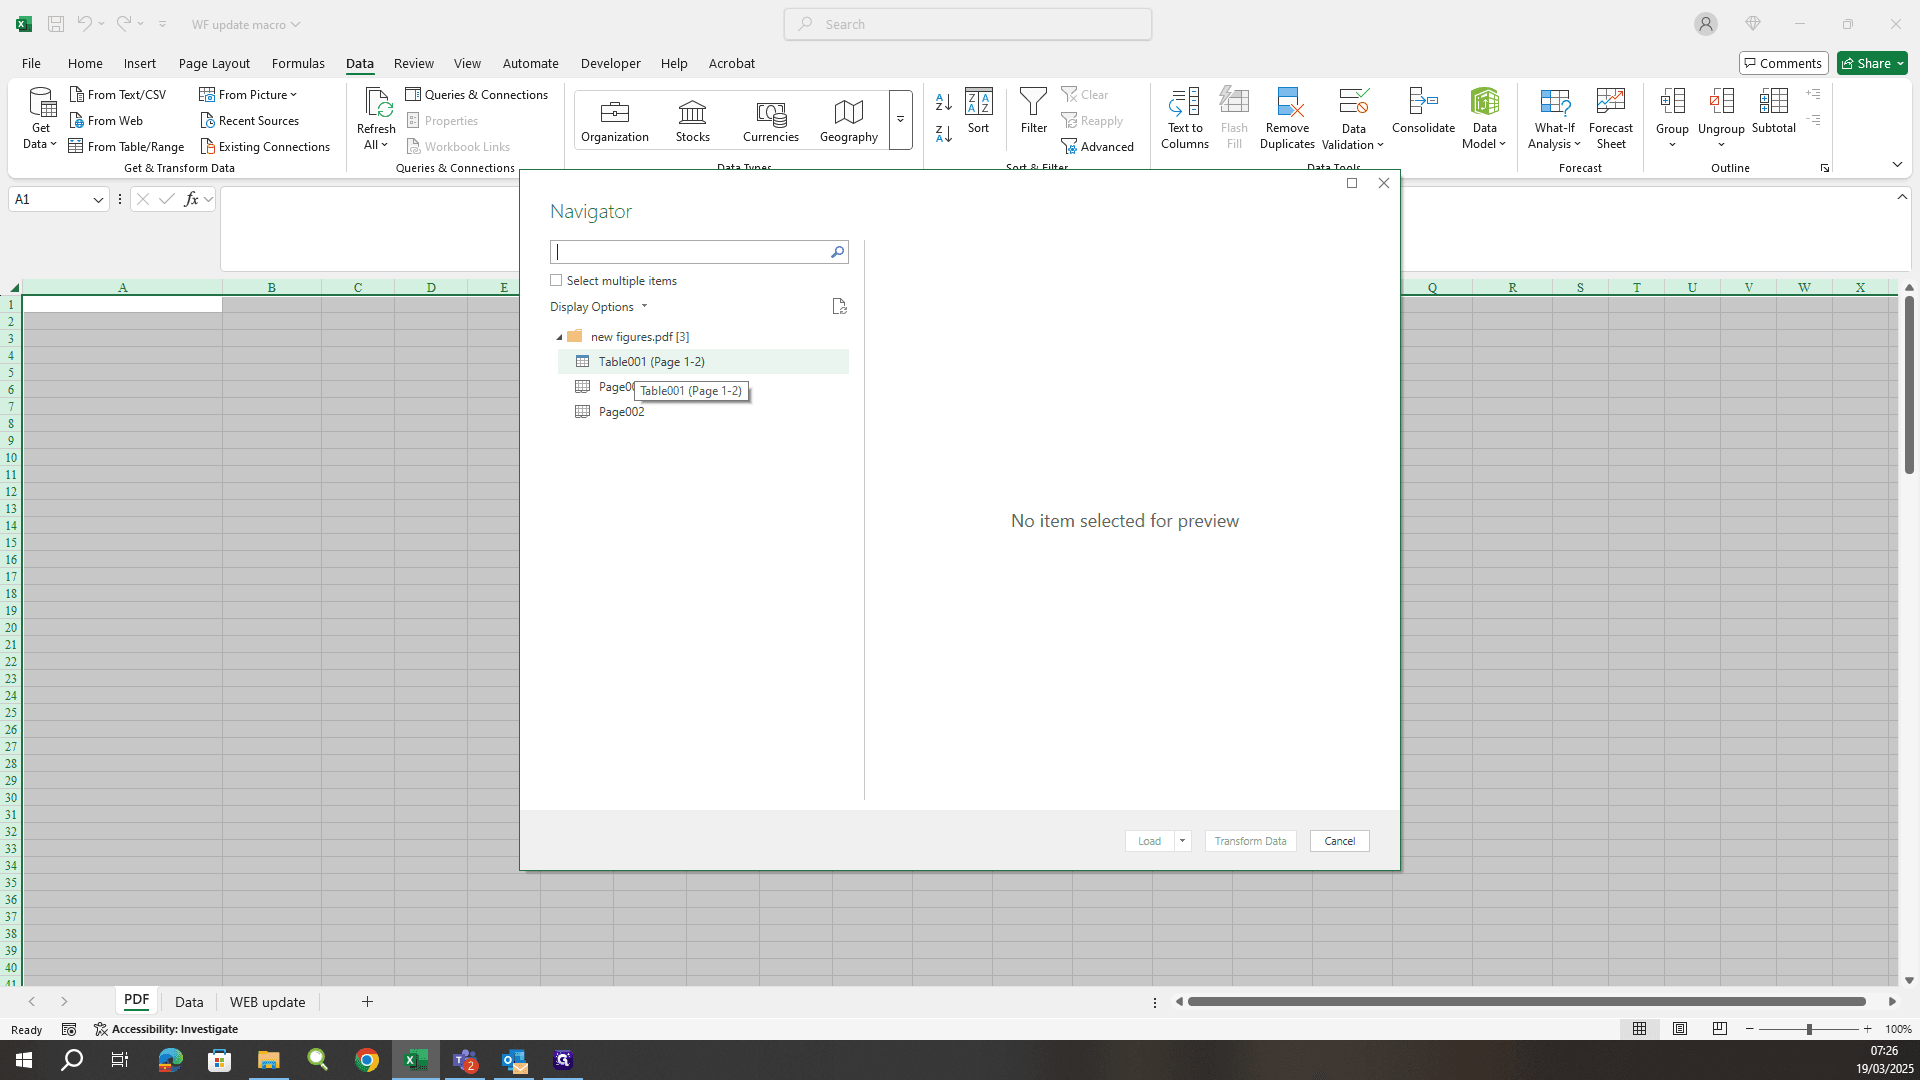Viewport: 1920px width, 1080px height.
Task: Select Organization data type
Action: point(615,121)
